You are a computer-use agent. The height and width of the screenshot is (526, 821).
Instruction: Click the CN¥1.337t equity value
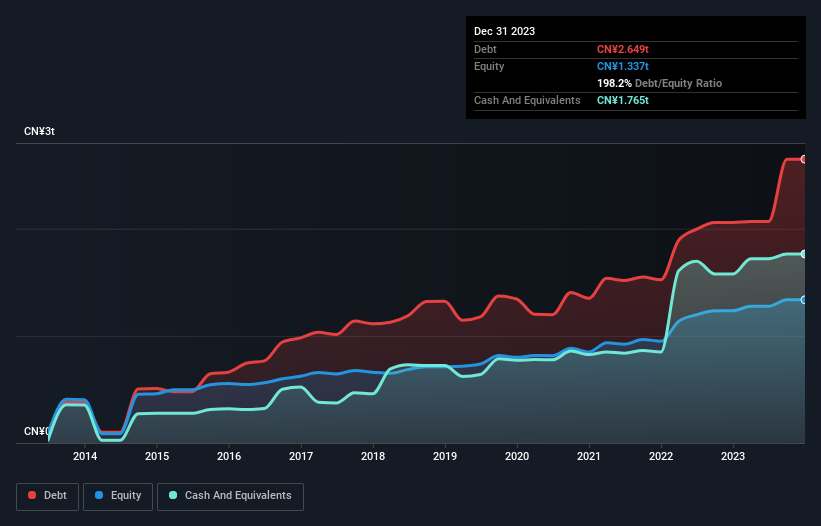pos(623,66)
